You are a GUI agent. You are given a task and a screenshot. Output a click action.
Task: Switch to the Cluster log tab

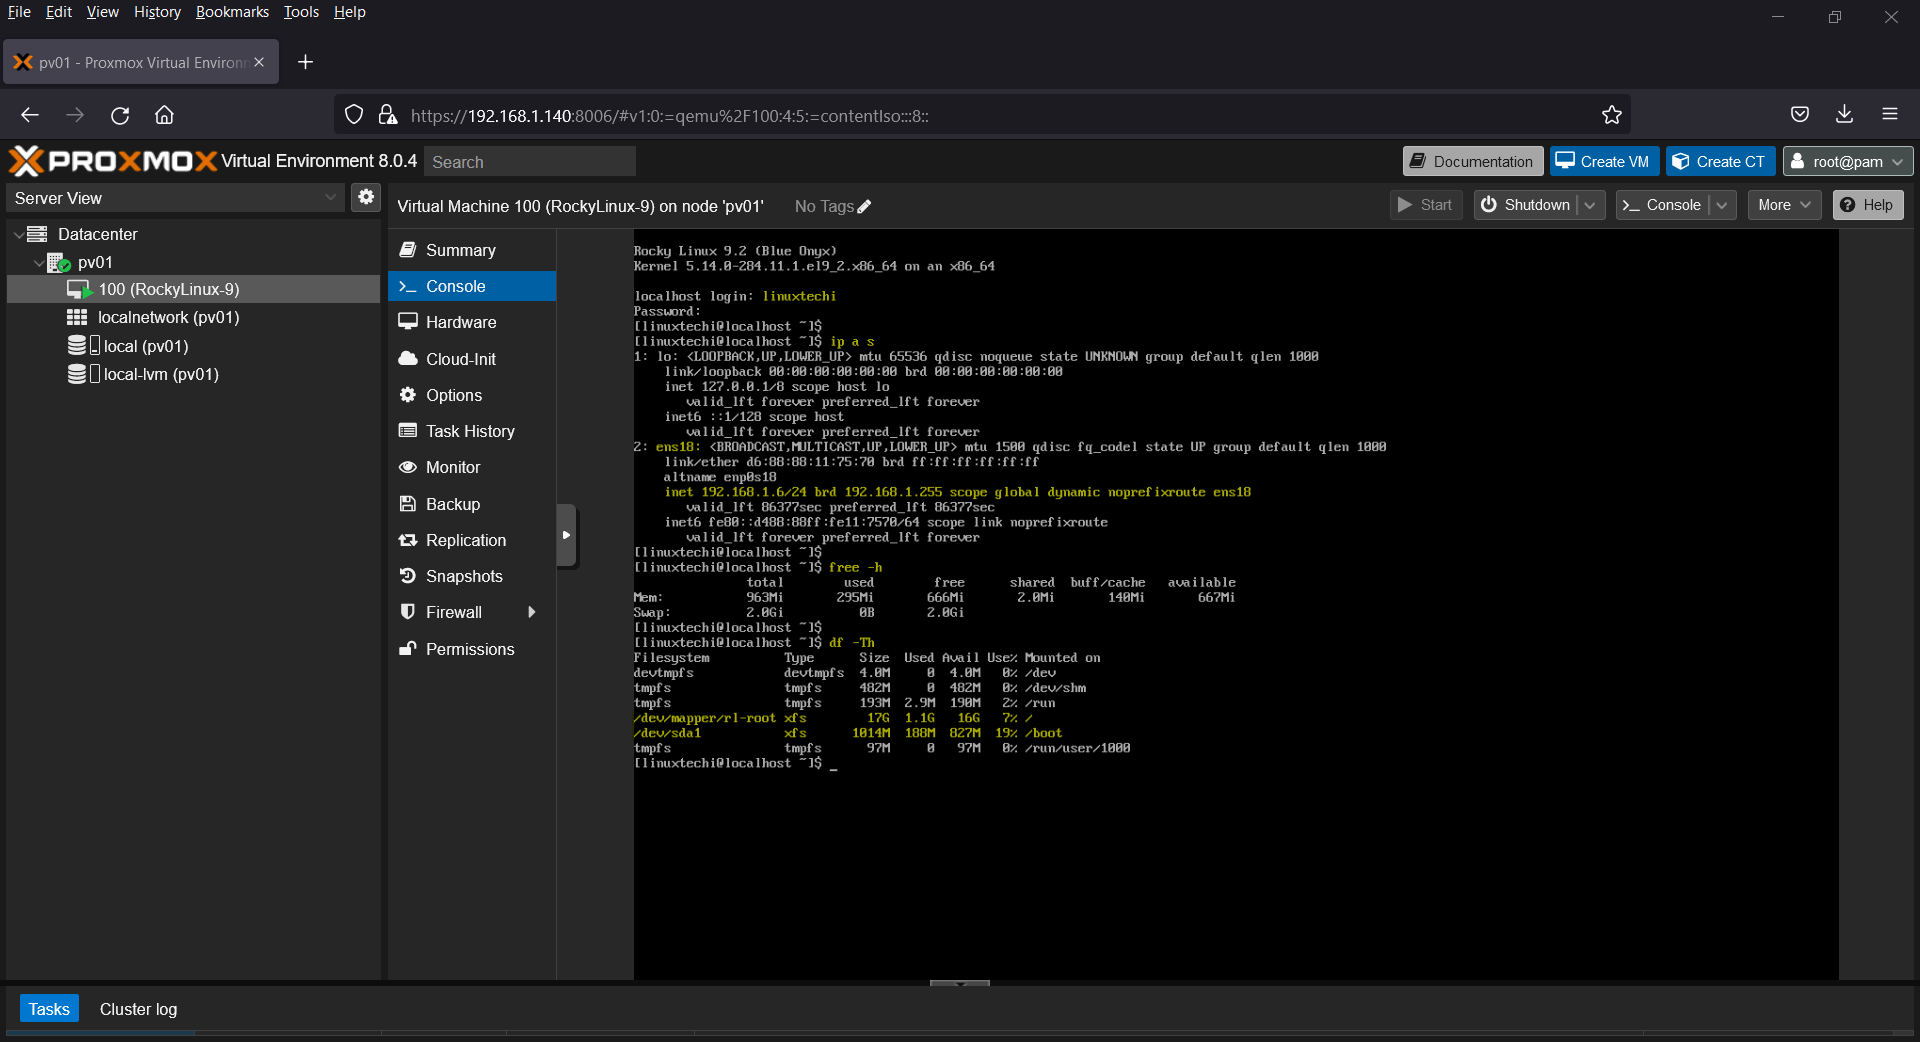click(138, 1009)
